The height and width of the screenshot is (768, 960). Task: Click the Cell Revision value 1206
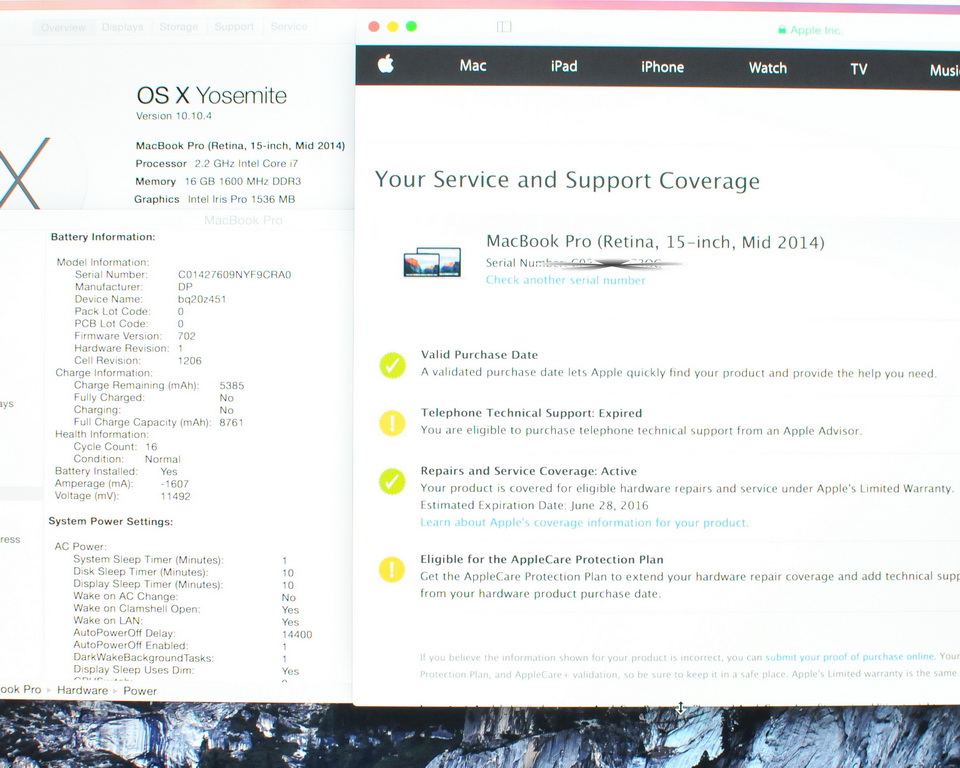pyautogui.click(x=190, y=361)
